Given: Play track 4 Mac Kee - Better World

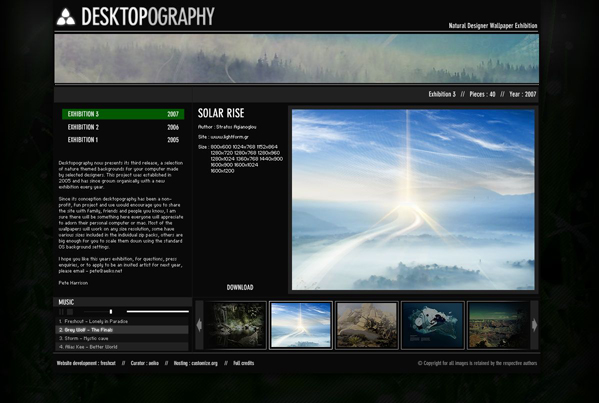Looking at the screenshot, I should point(122,347).
